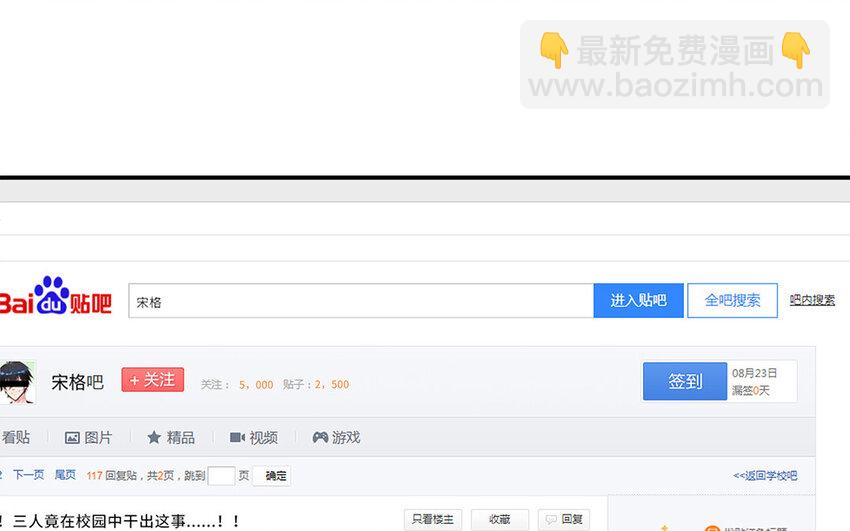The height and width of the screenshot is (531, 850).
Task: Click the page number jump input box
Action: click(x=221, y=476)
